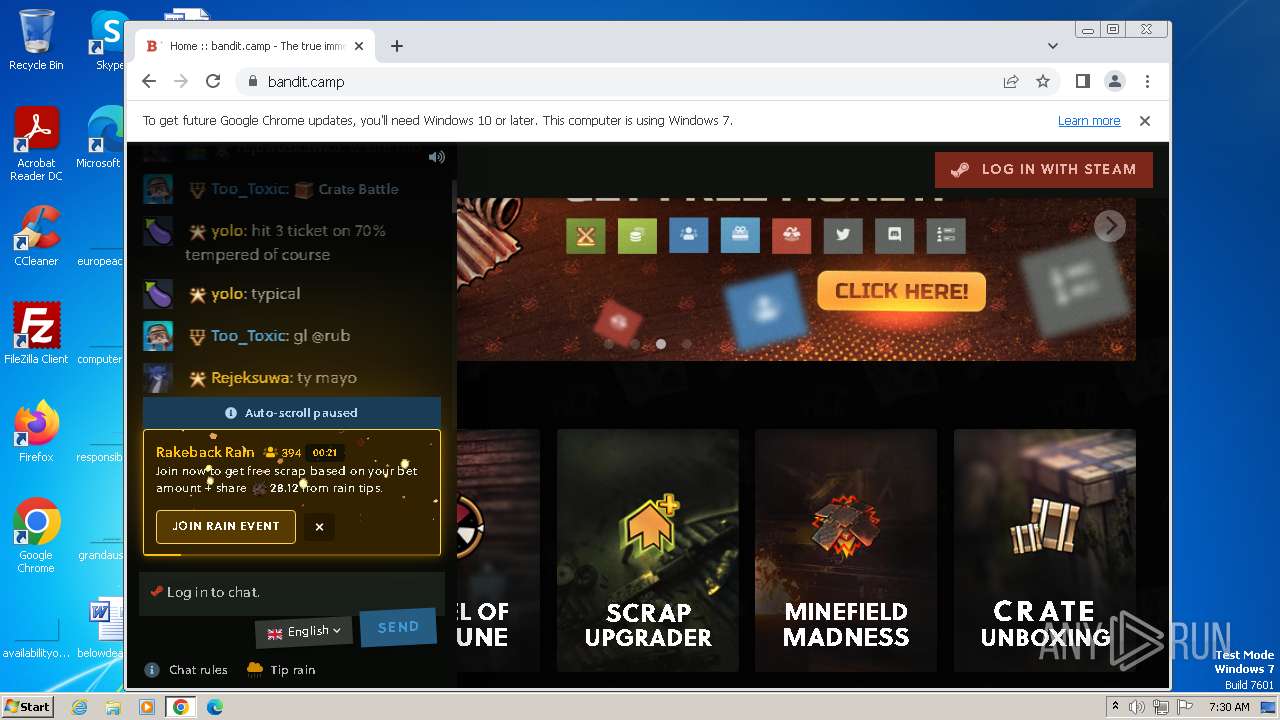This screenshot has height=720, width=1280.
Task: Open Scrap Upgrader game card
Action: tap(648, 550)
